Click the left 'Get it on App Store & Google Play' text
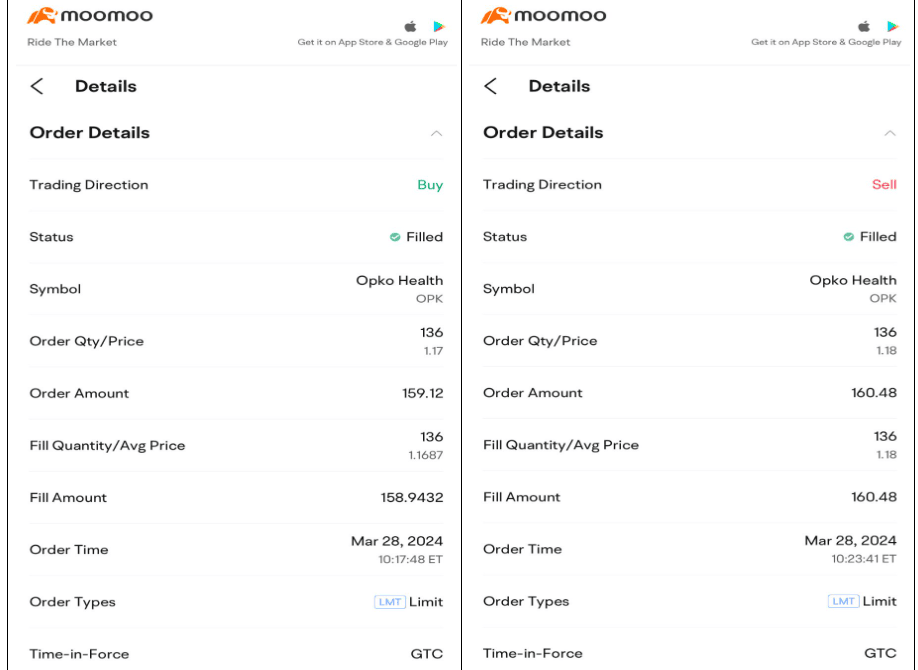 point(372,43)
